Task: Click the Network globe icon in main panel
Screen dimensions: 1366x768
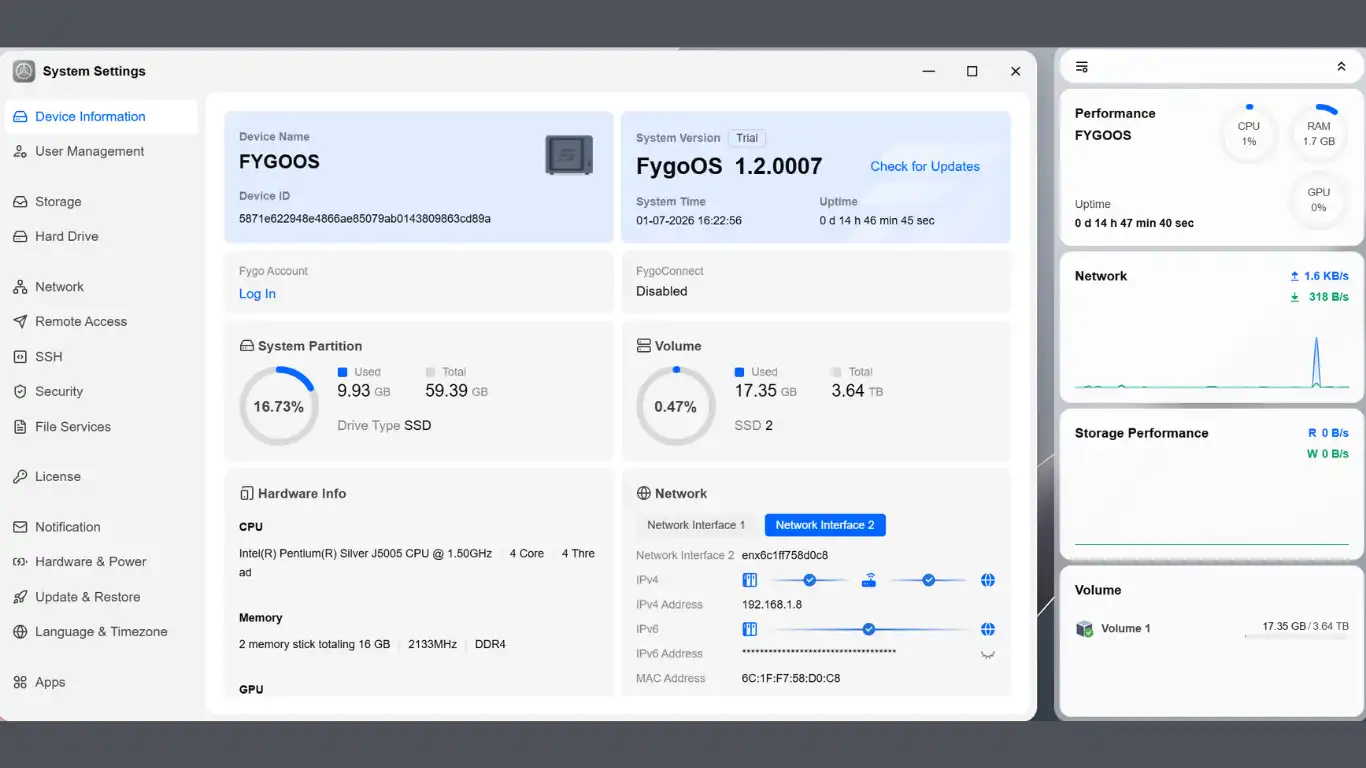Action: [644, 494]
